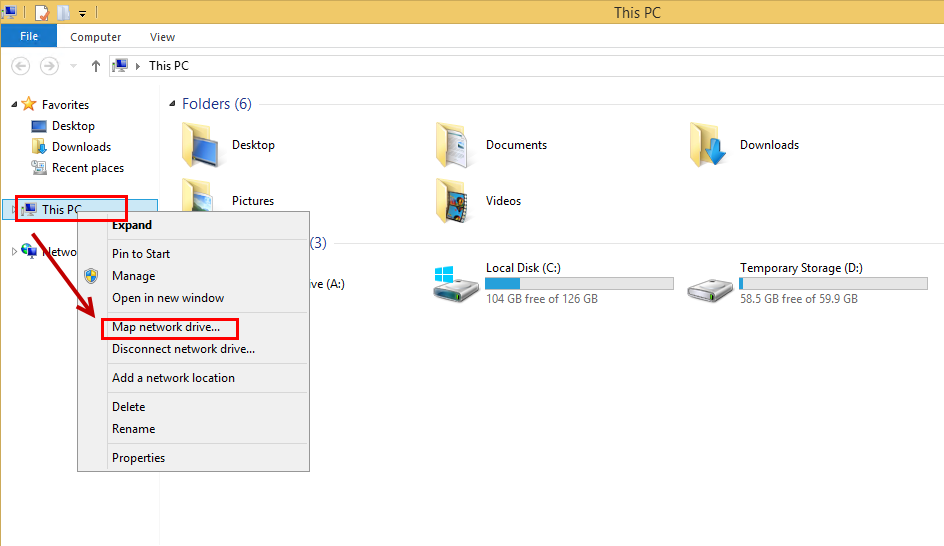Click Temporary Storage (D:) usage bar
Image resolution: width=944 pixels, height=546 pixels.
click(x=833, y=284)
